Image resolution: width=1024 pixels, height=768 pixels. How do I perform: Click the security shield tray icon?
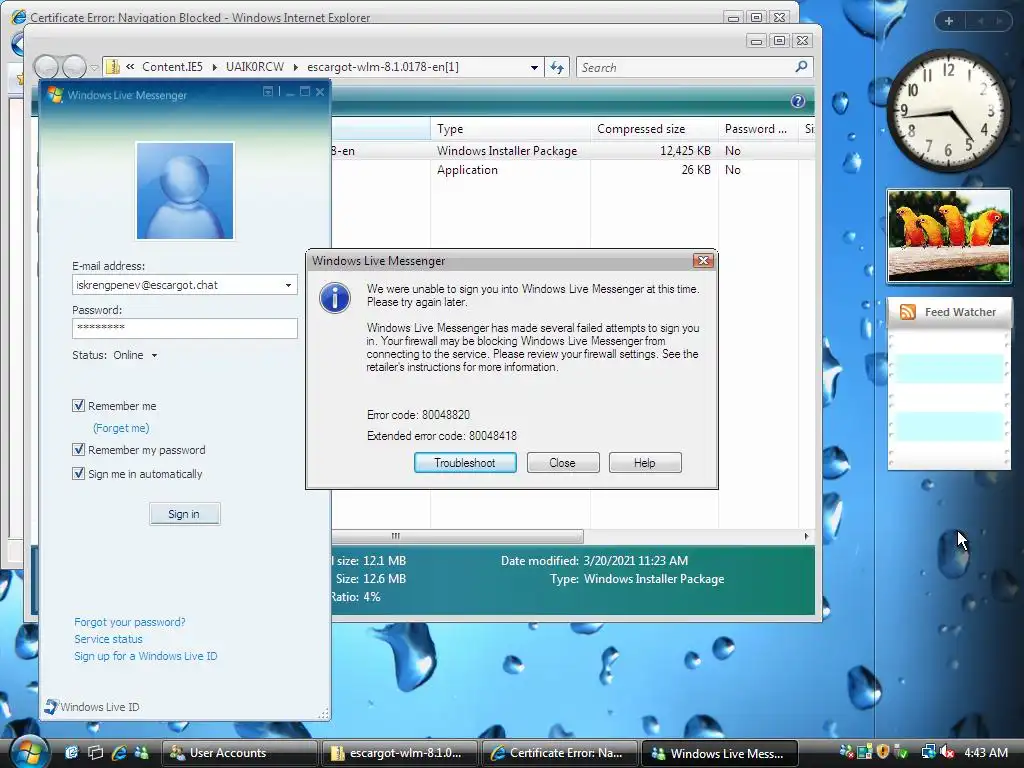[882, 752]
